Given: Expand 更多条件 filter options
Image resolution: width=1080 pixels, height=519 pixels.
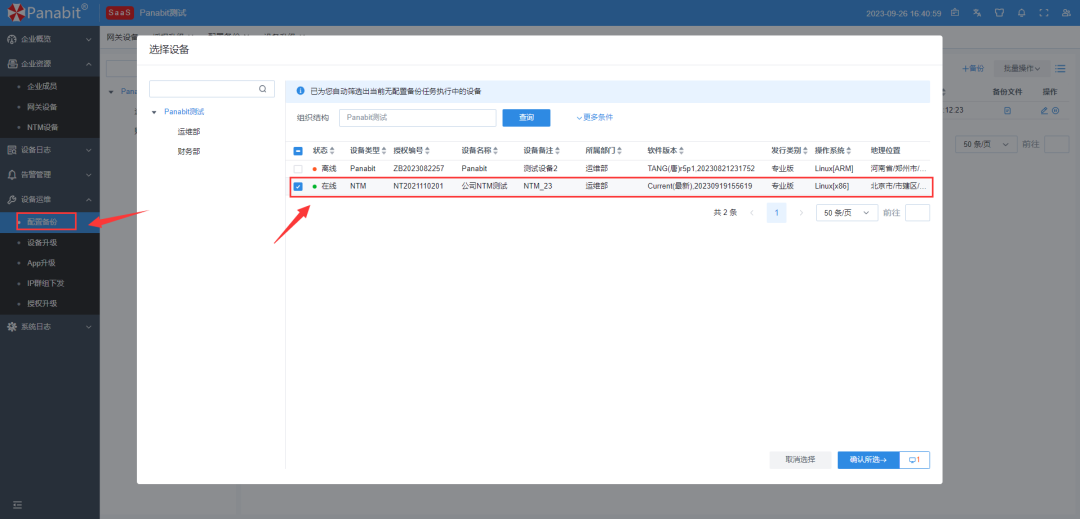Looking at the screenshot, I should [594, 118].
